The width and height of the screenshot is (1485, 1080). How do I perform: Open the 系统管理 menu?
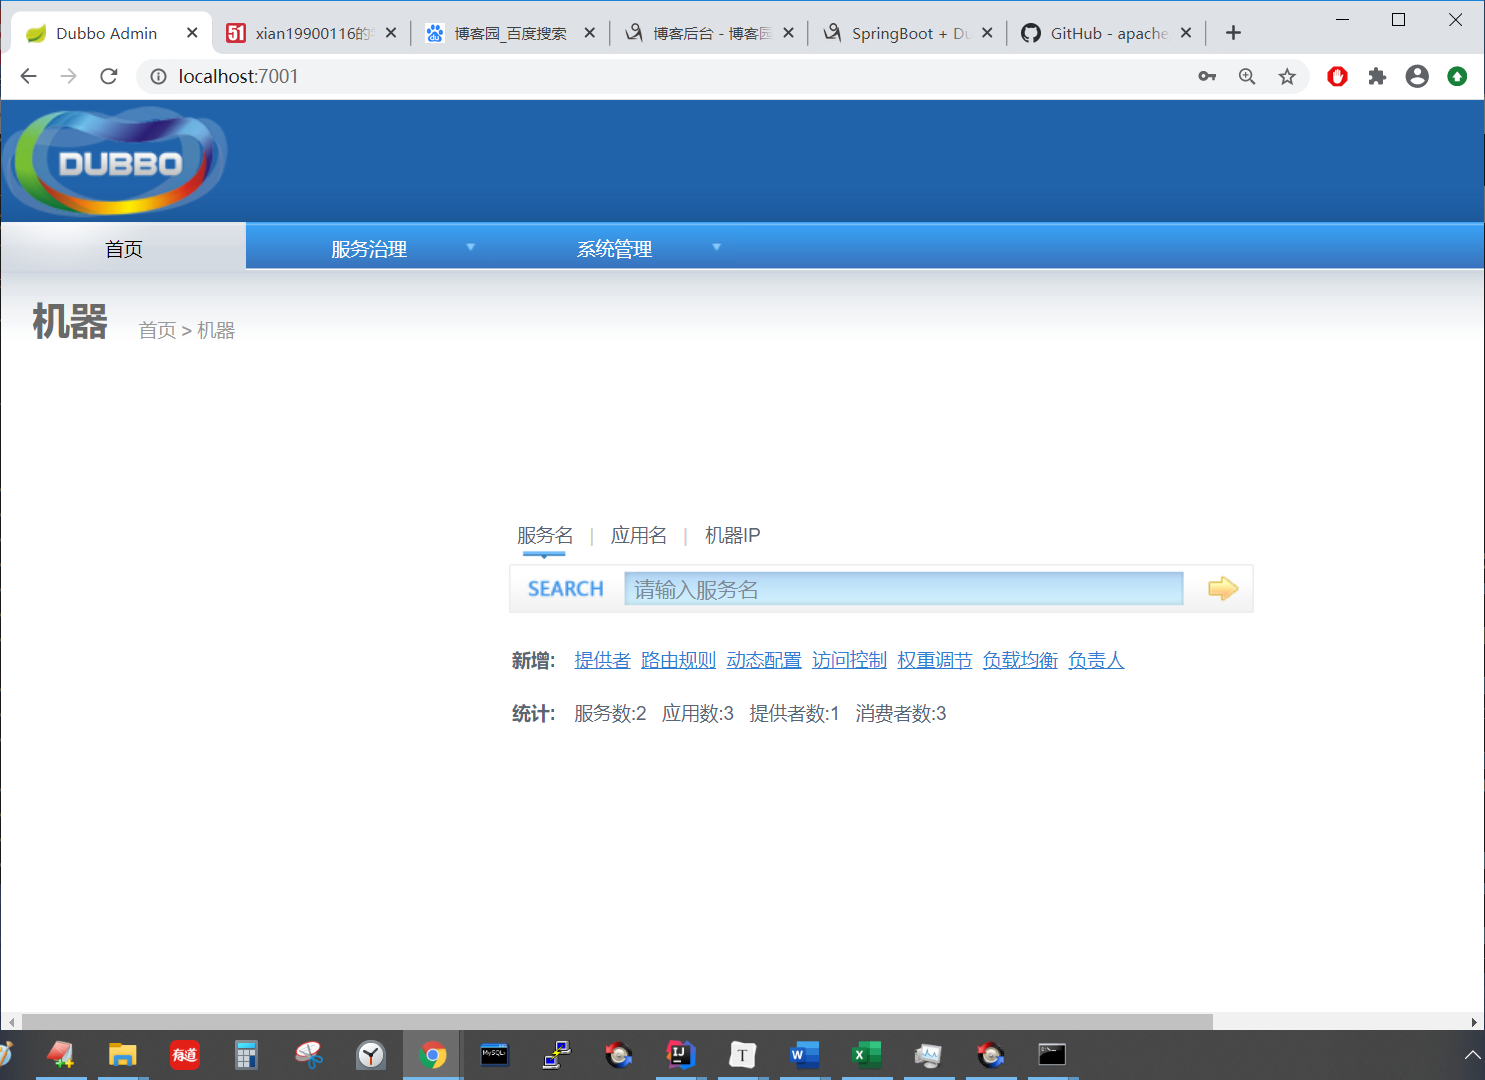coord(614,249)
